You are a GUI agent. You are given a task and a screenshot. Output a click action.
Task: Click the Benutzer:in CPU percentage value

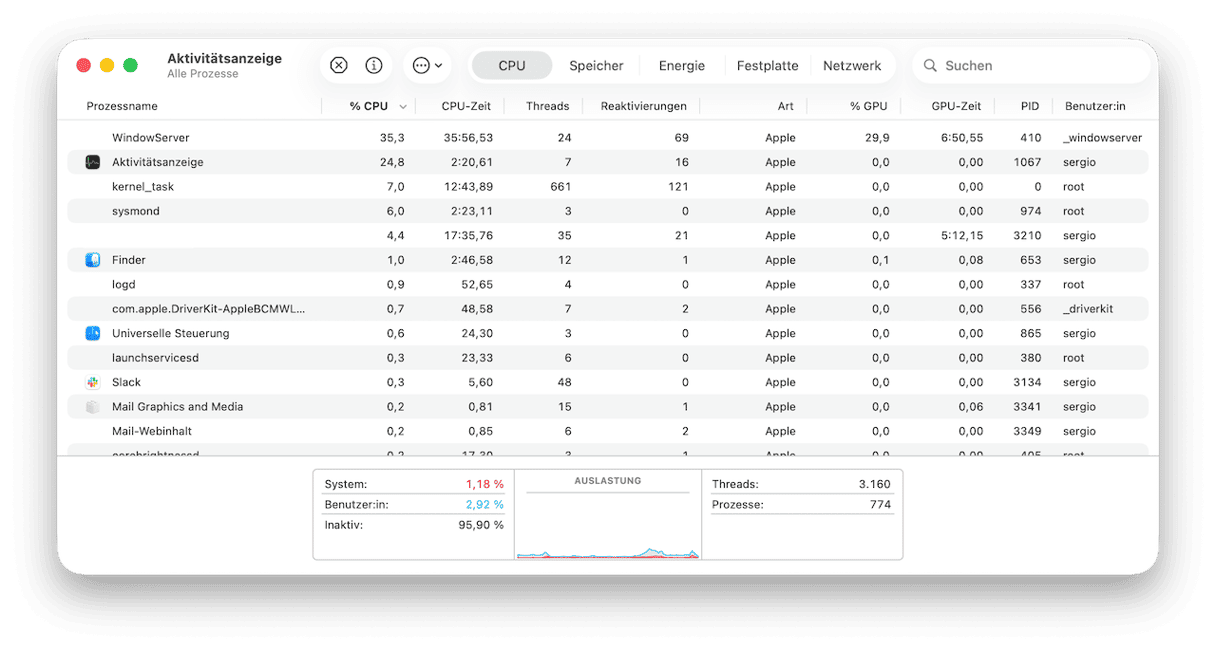484,505
